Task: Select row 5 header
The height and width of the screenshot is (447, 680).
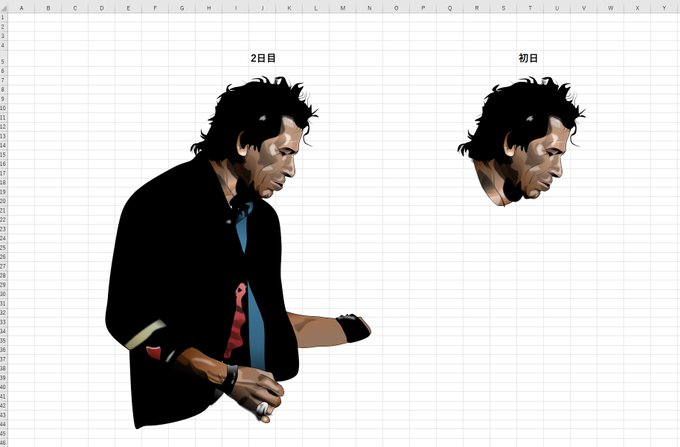Action: 3,58
